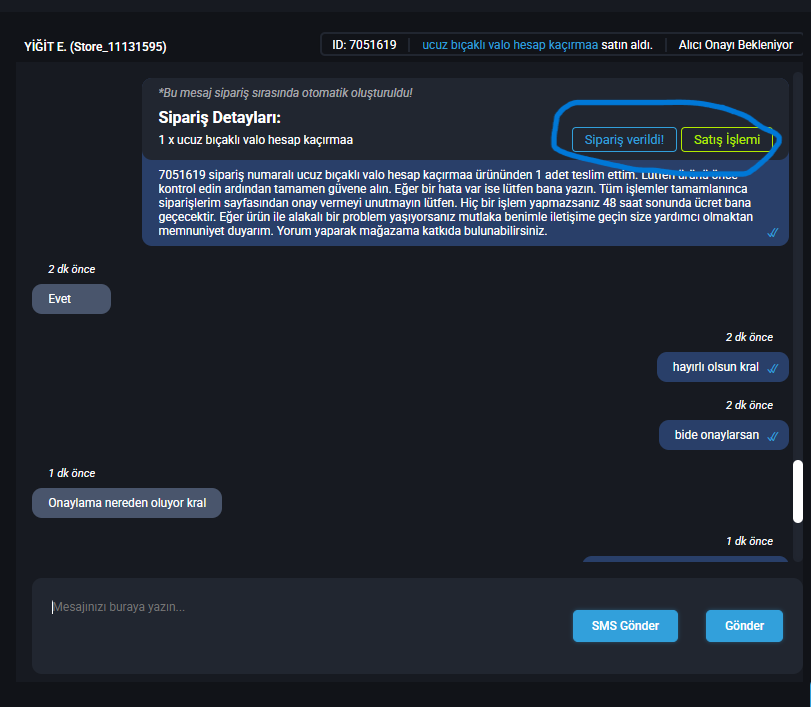The width and height of the screenshot is (811, 707).
Task: Click the read-receipt checkmarks on hayırlı olsun kral
Action: pos(773,368)
